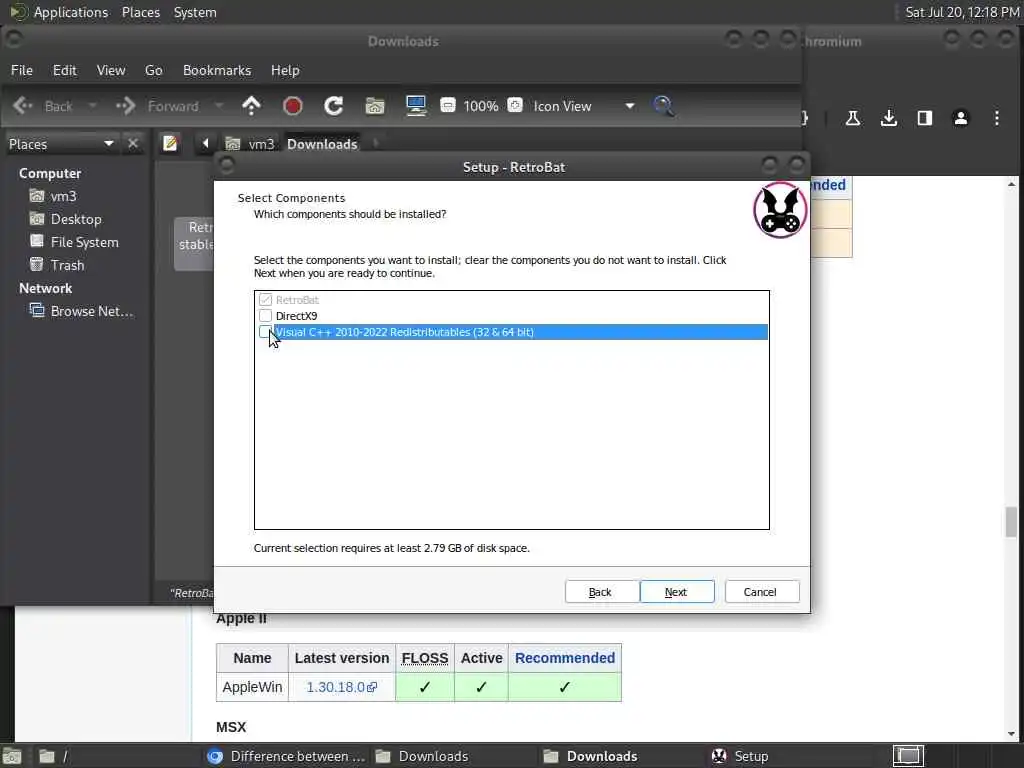Select File System in the sidebar
Screen dimensions: 1024x768
(x=74, y=242)
